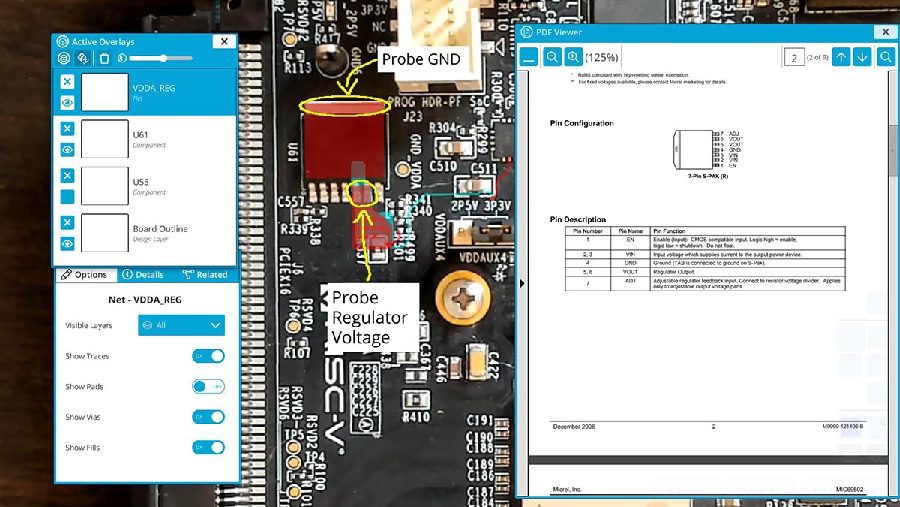Click the PDF Viewer vertical scrollbar
Screen dimensions: 900x507
point(893,150)
